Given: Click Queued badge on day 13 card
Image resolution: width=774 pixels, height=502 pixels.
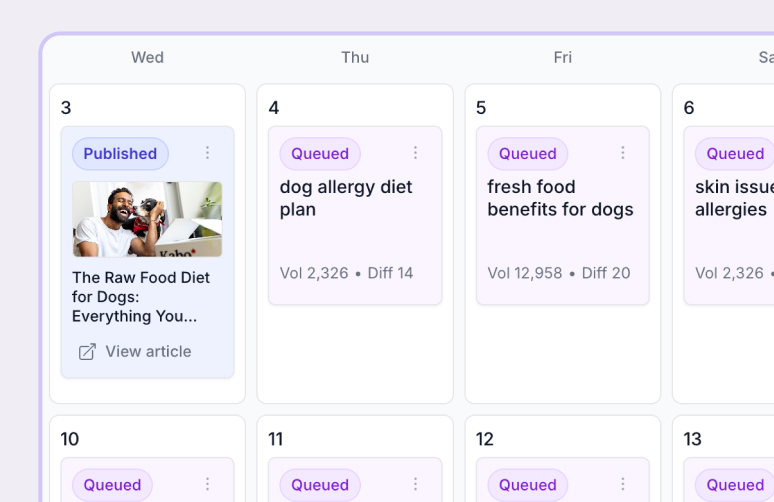Looking at the screenshot, I should coord(735,485).
